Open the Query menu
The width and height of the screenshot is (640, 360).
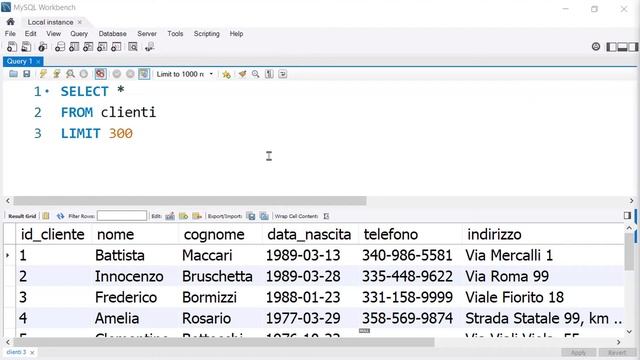pyautogui.click(x=79, y=33)
